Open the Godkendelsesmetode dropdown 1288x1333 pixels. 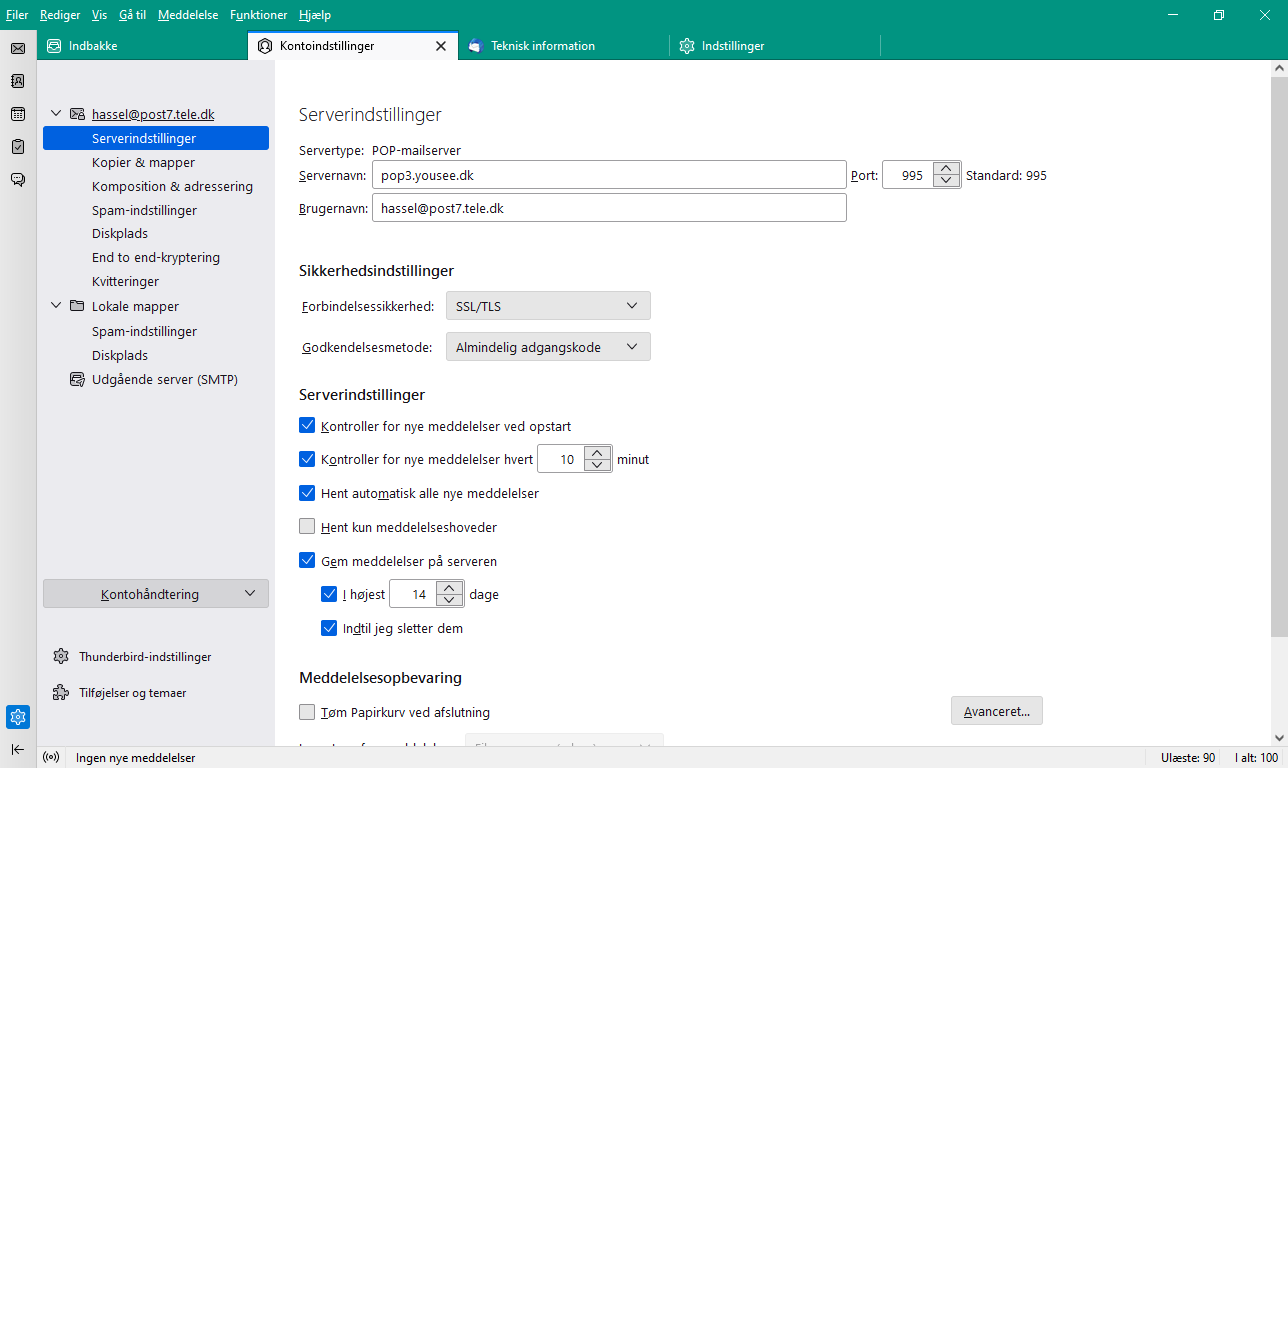[548, 347]
